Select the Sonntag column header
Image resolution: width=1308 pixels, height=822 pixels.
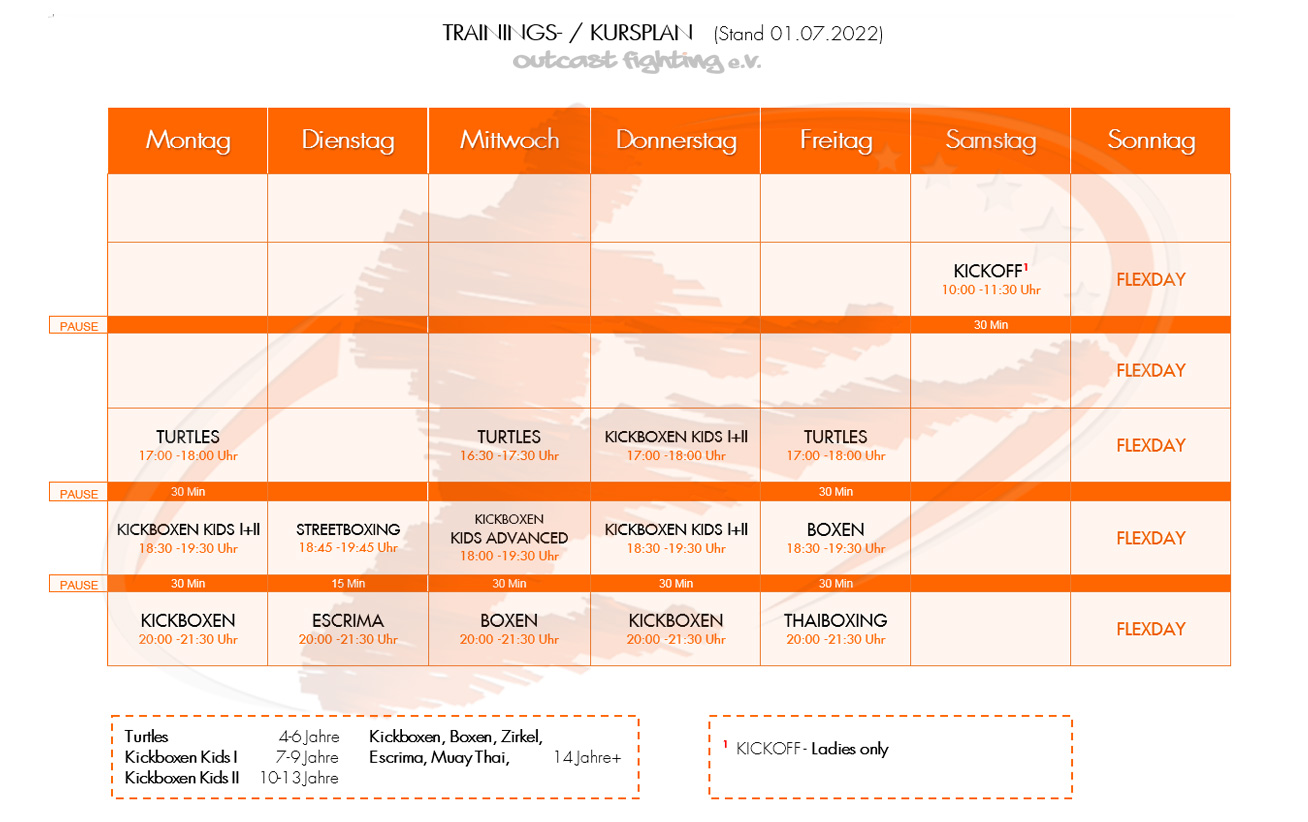pos(1151,141)
